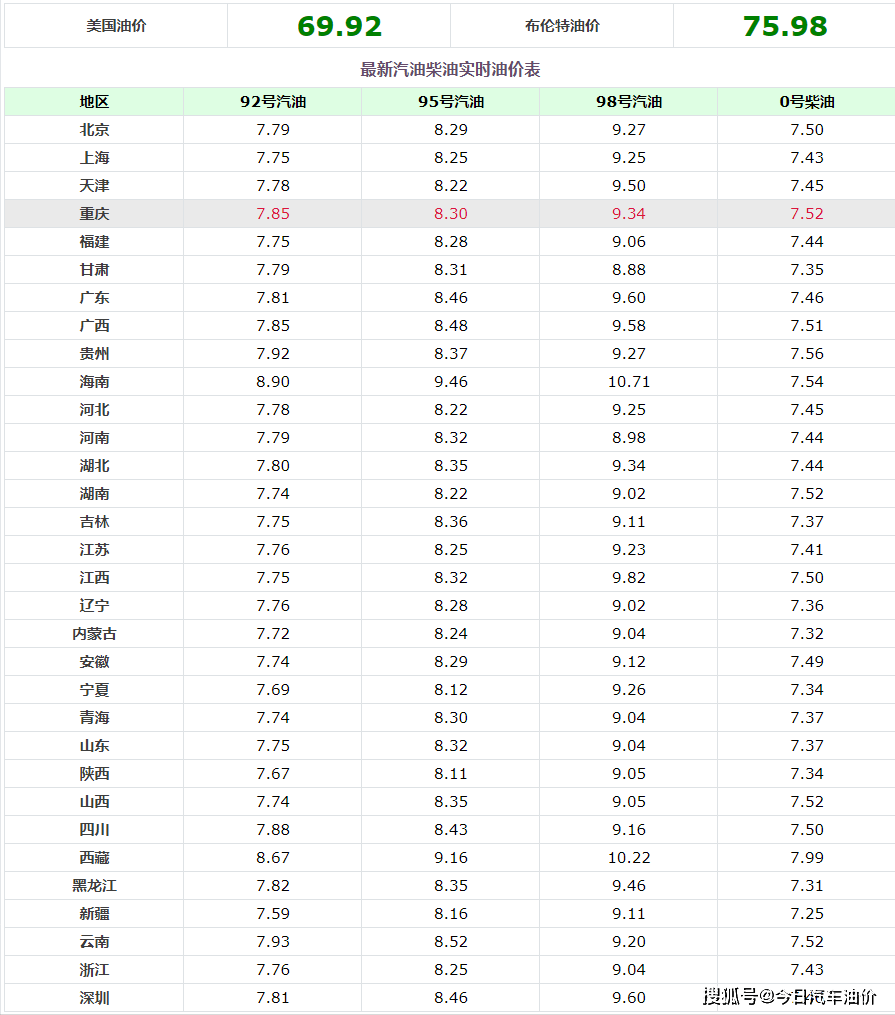Screen dimensions: 895x1015
Task: Click the 美国油价 label
Action: coord(116,26)
